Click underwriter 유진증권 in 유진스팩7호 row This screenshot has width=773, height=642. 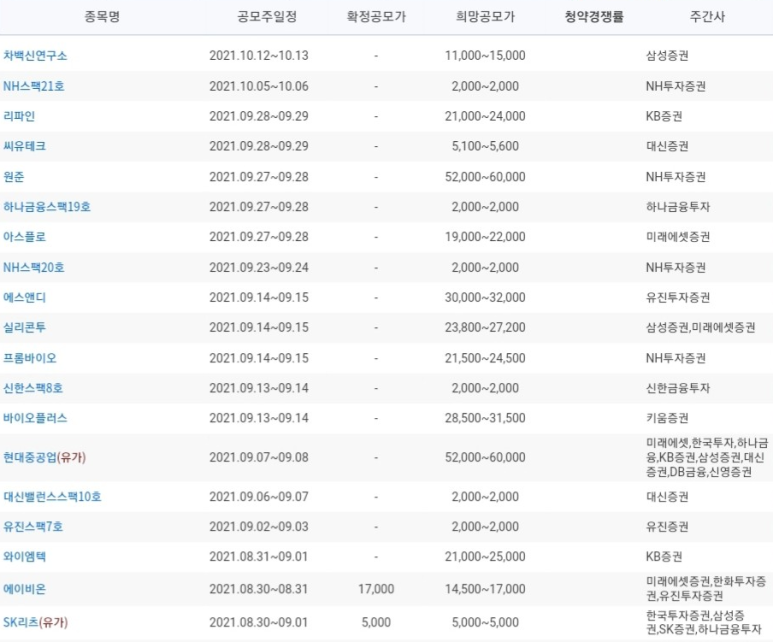[667, 527]
